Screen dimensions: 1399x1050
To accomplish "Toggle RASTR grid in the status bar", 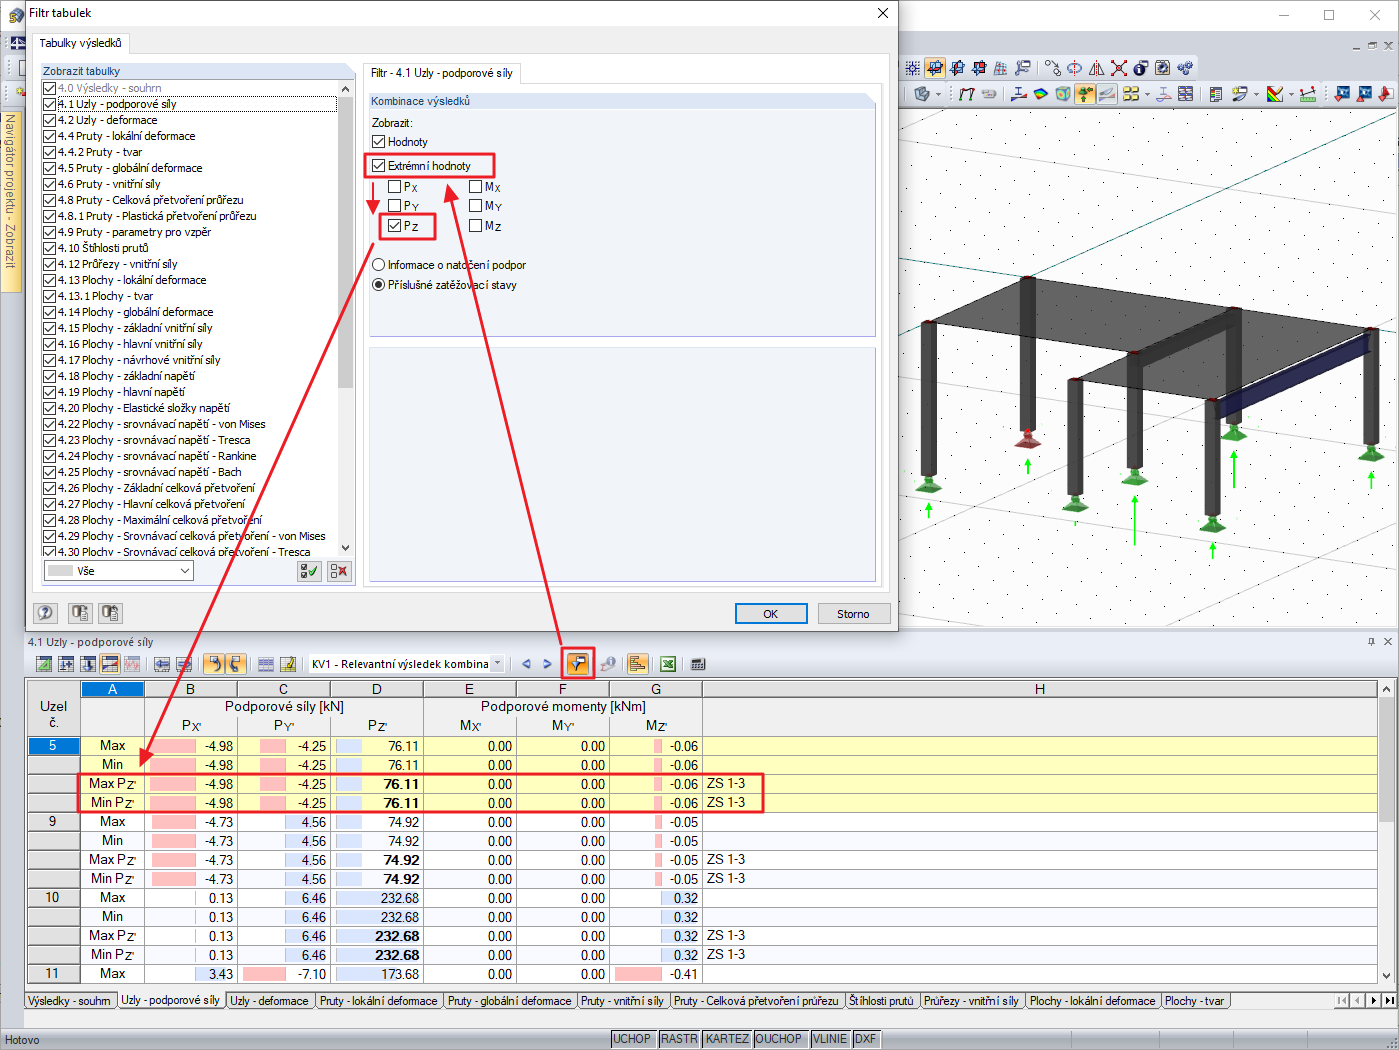I will (679, 1039).
